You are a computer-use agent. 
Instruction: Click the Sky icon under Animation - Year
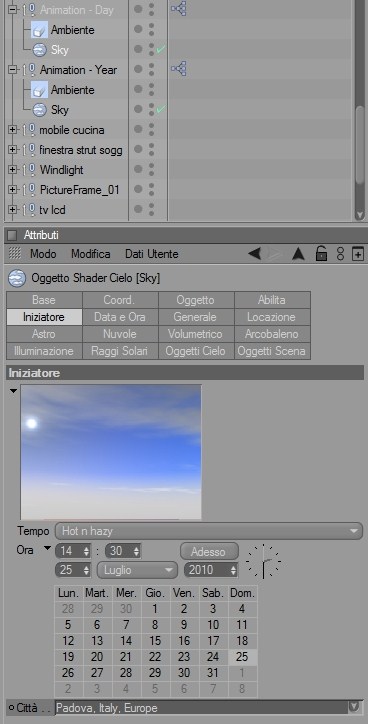[40, 110]
